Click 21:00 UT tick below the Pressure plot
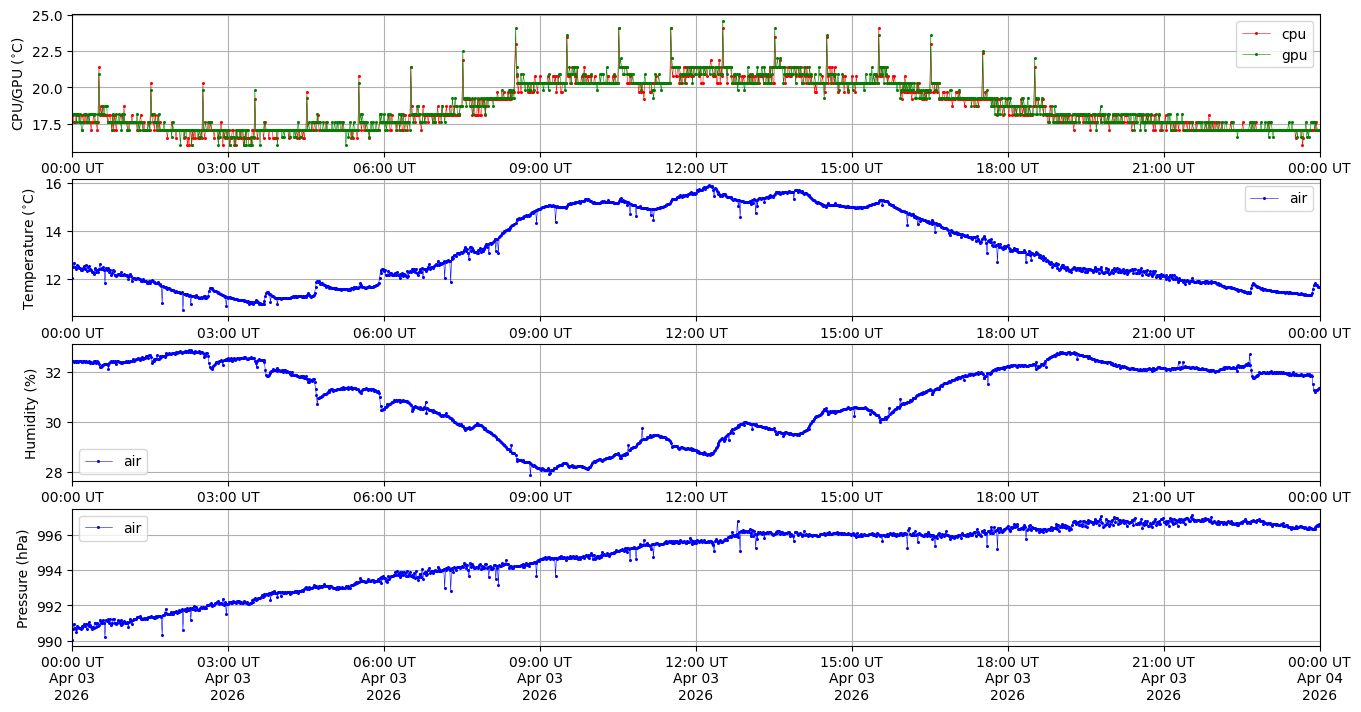The width and height of the screenshot is (1361, 712). pos(1163,661)
